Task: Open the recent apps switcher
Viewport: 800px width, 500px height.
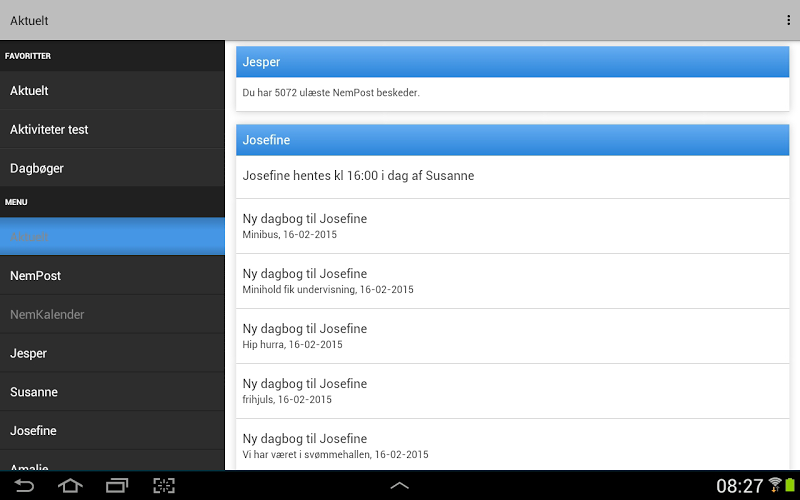Action: point(117,486)
